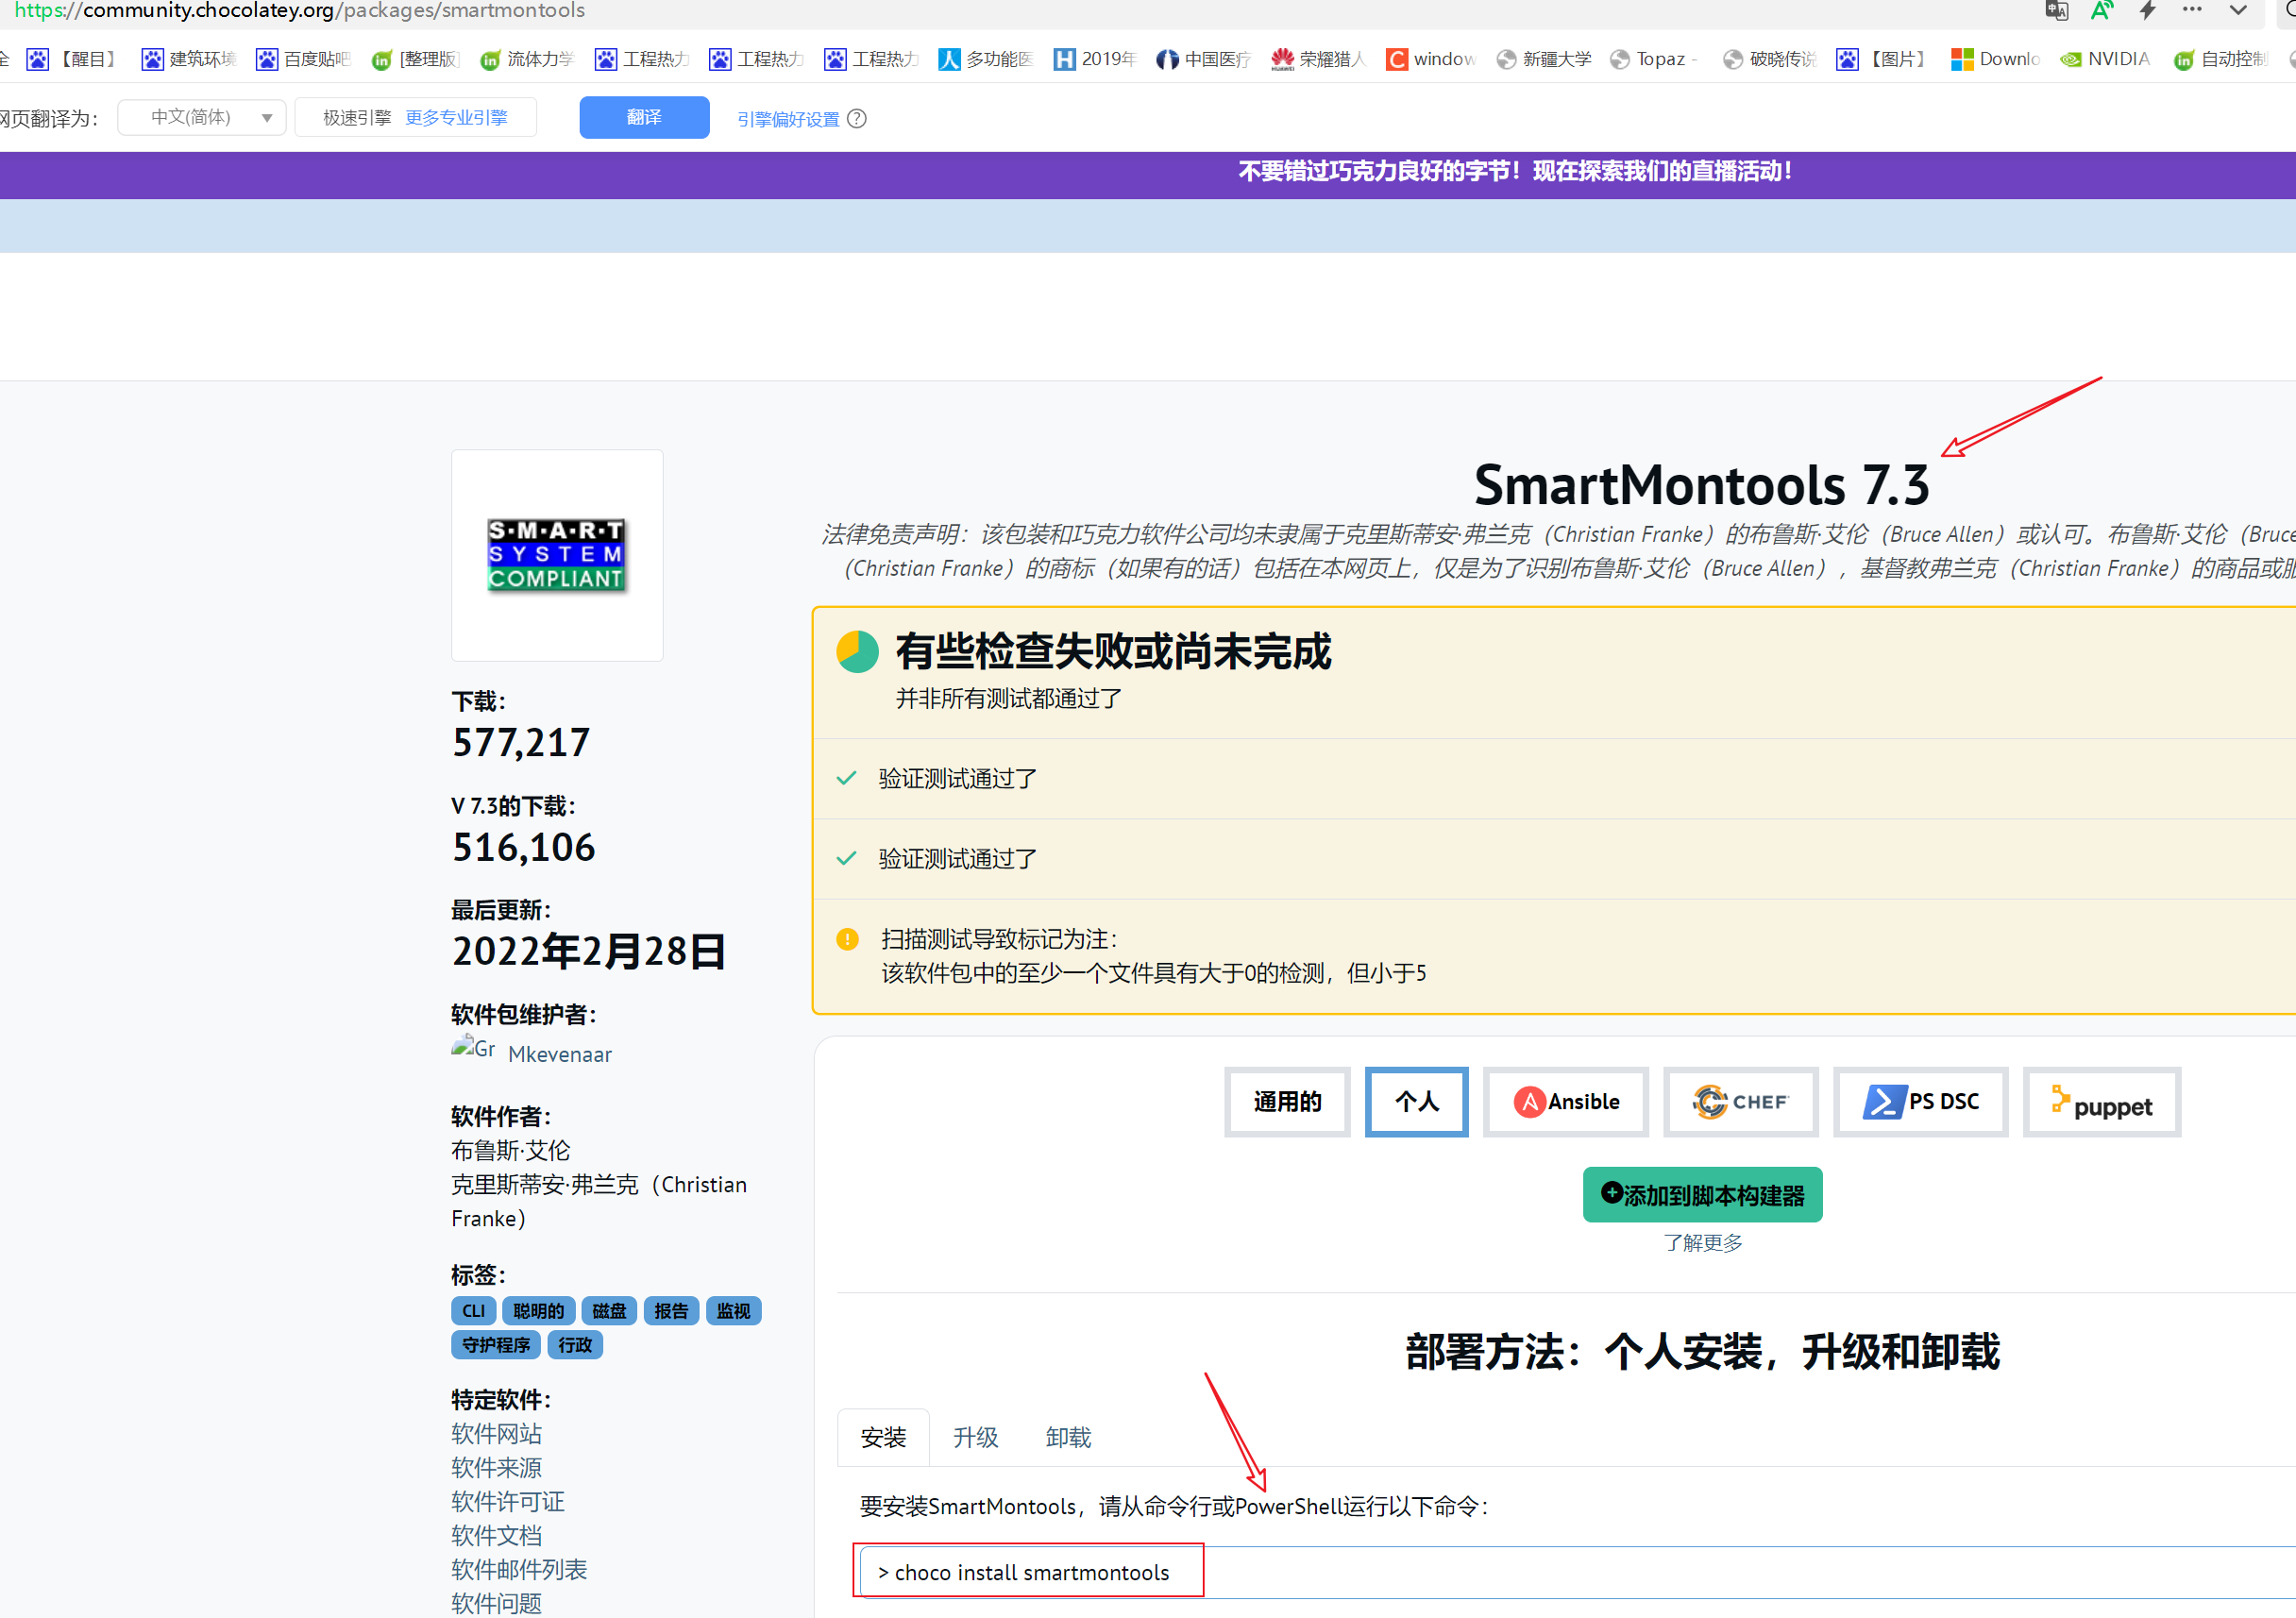Click the blue 翻译 button
Viewport: 2296px width, 1618px height.
click(644, 117)
